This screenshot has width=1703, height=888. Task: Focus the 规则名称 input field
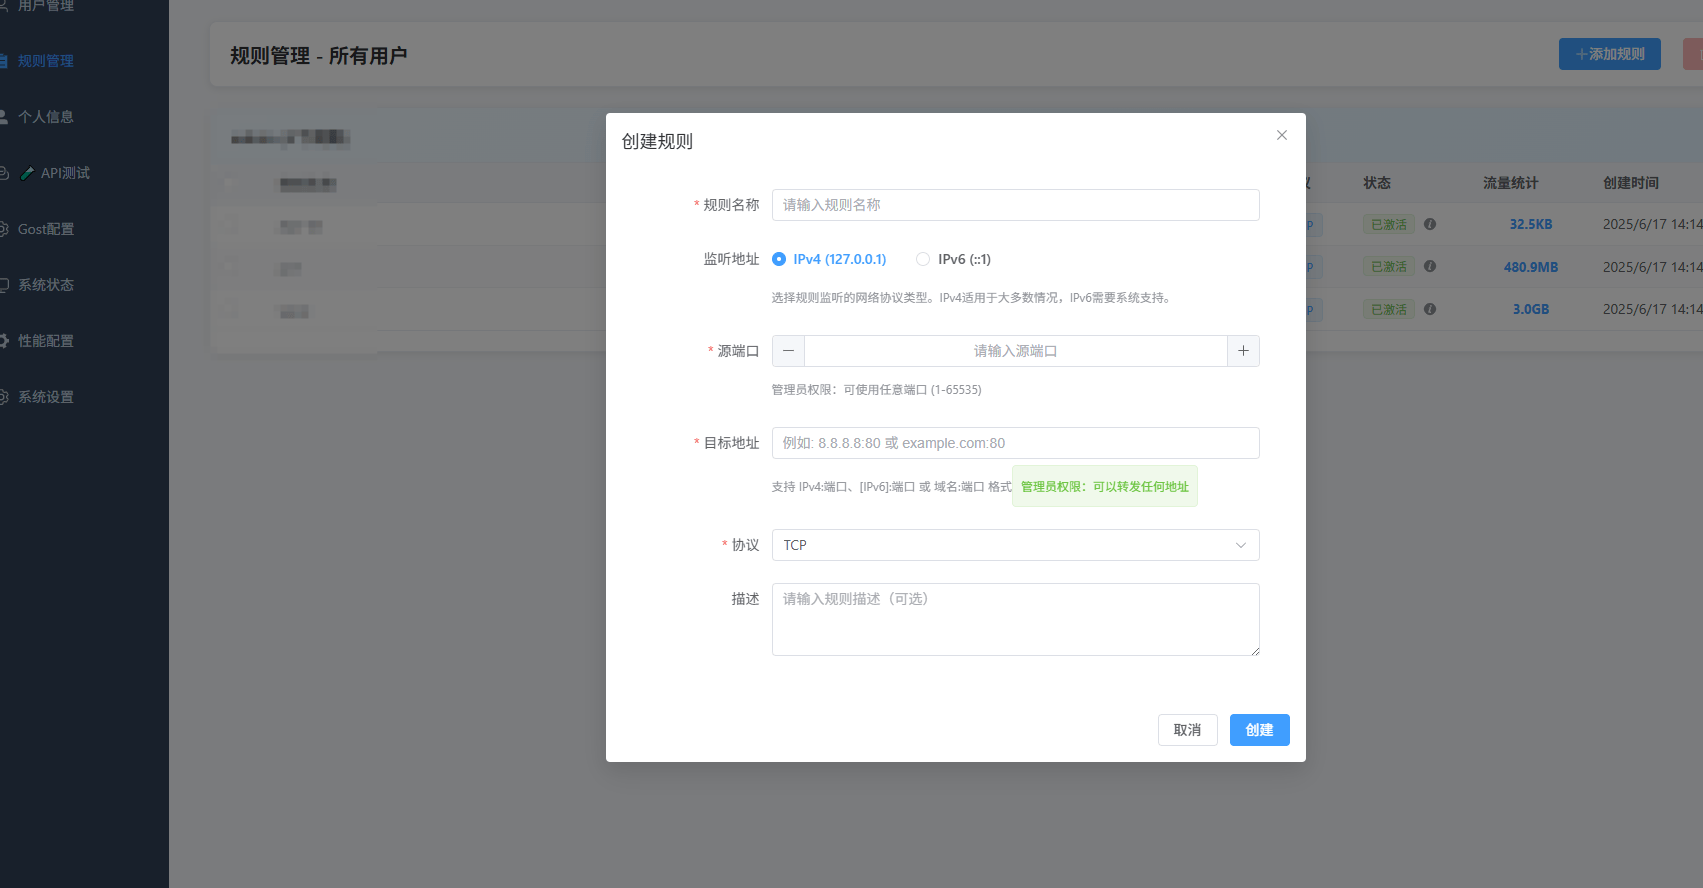(1015, 205)
